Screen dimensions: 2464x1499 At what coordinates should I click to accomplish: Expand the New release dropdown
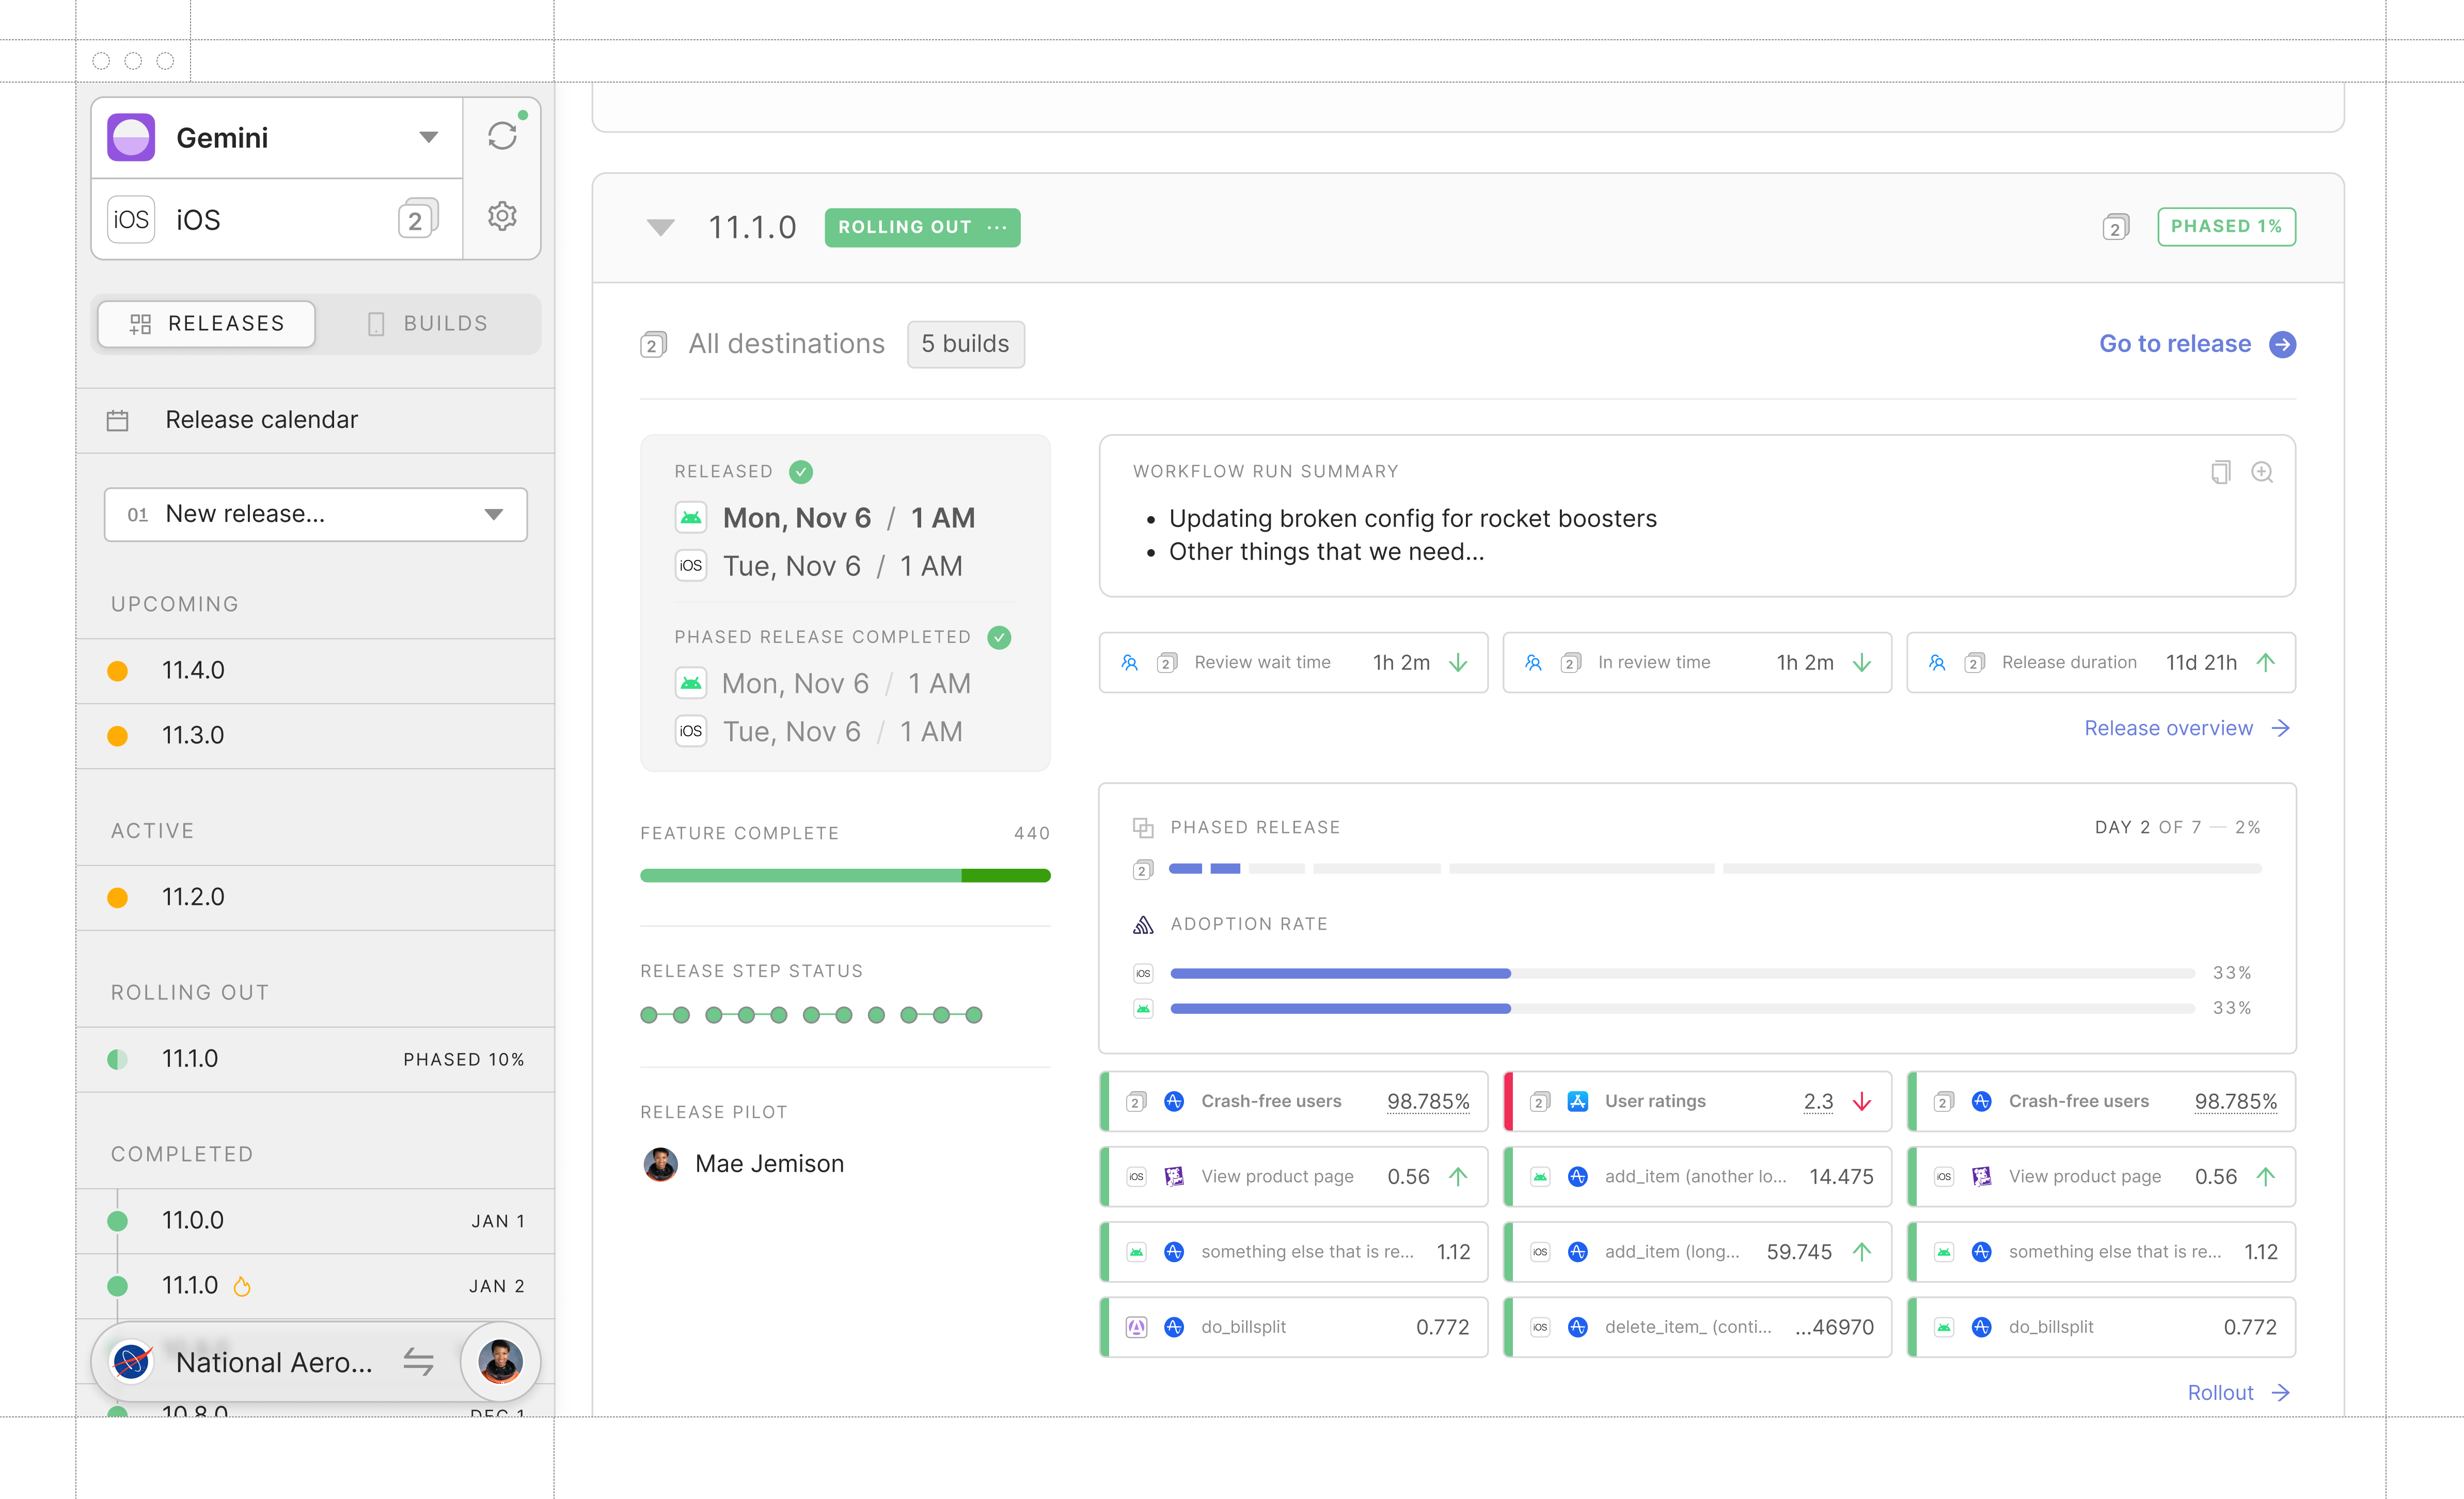click(493, 514)
